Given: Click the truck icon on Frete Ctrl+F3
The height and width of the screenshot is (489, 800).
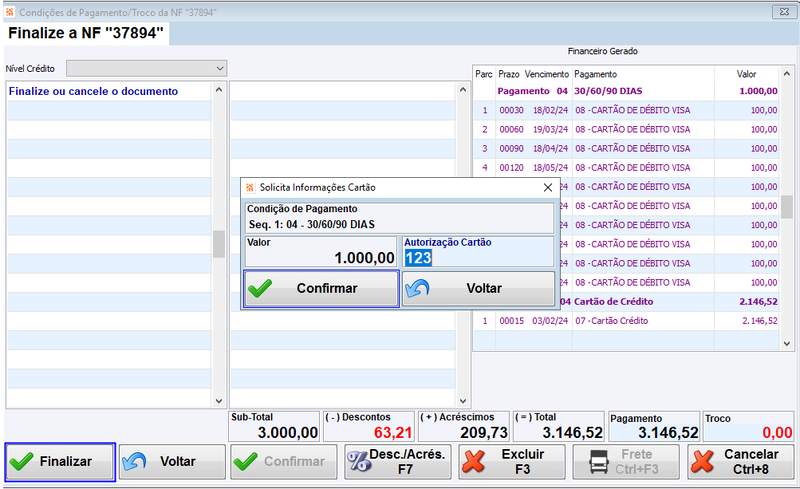Looking at the screenshot, I should pyautogui.click(x=598, y=461).
